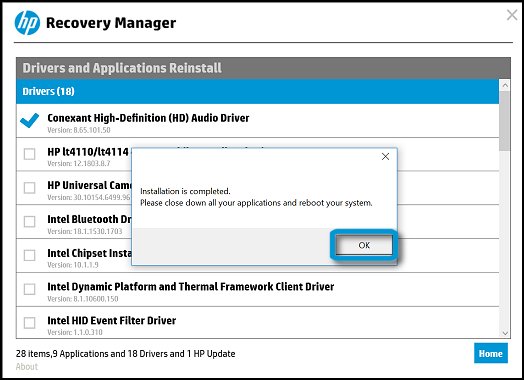Click the driver list scrollbar thumb
Viewport: 524px width, 380px height.
coord(505,121)
